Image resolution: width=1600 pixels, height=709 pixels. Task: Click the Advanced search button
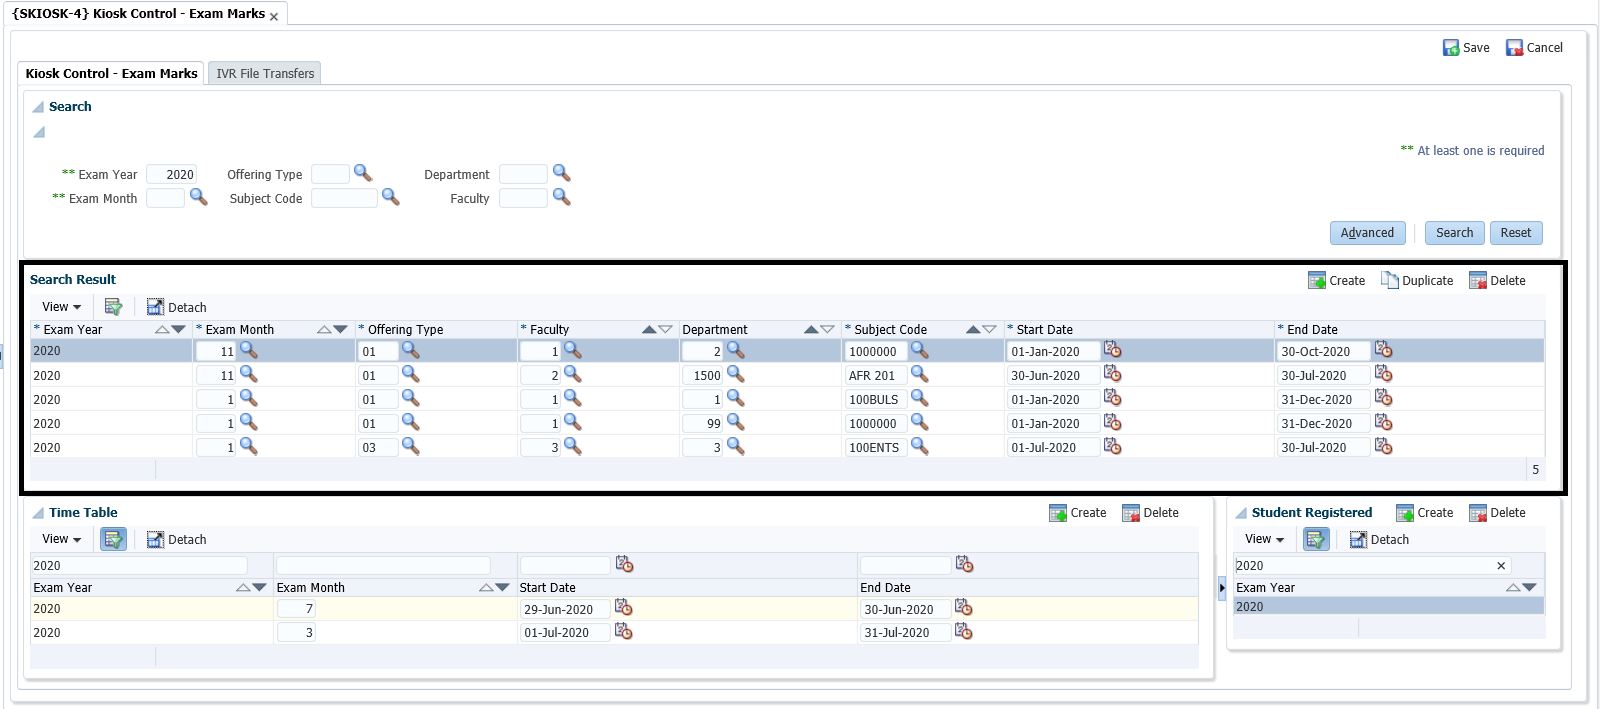coord(1367,233)
